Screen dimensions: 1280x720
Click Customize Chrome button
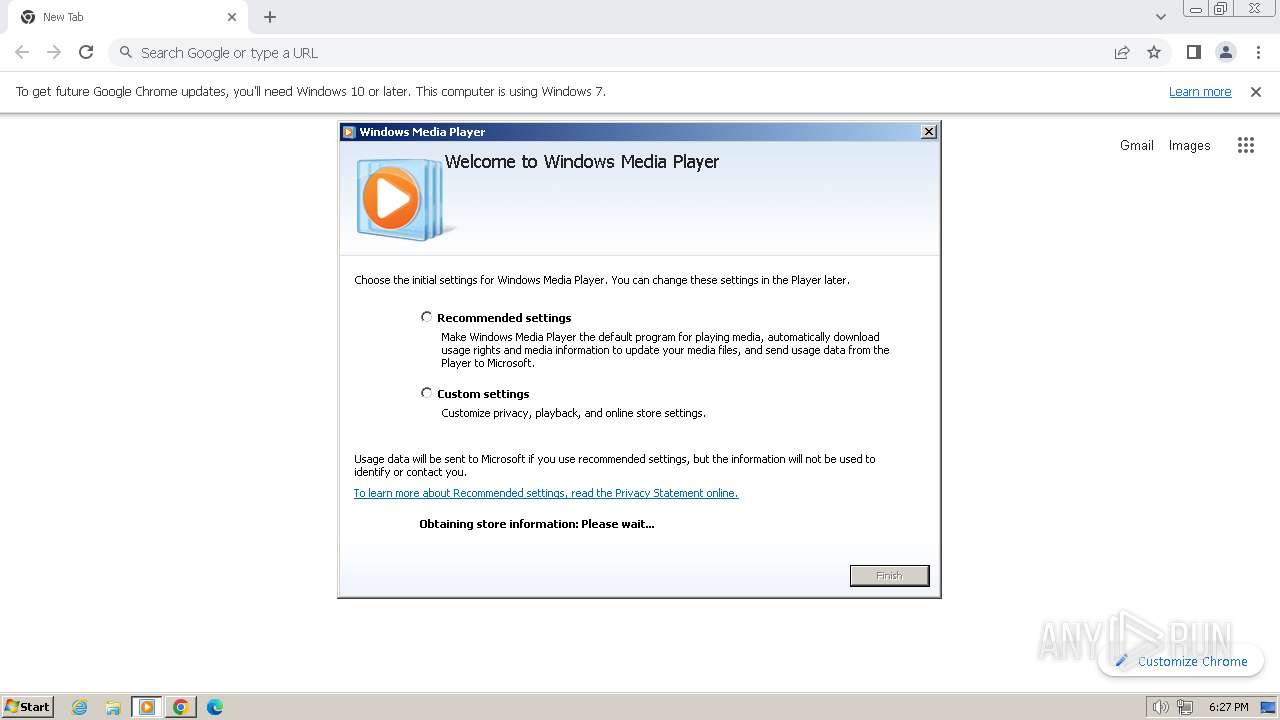[1181, 661]
